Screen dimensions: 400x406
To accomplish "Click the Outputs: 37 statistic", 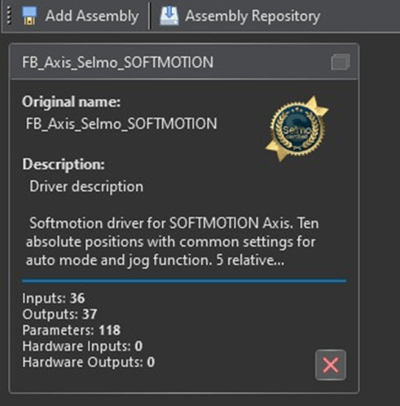I will (60, 314).
